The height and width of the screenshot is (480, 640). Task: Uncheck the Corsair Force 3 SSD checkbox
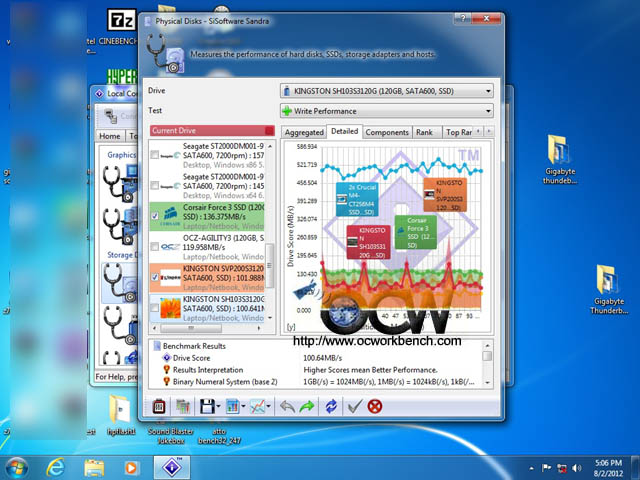point(155,216)
